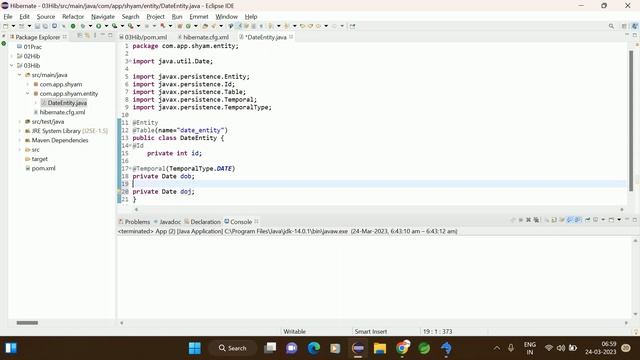Viewport: 640px width, 360px height.
Task: Collapse the 03Hib project node
Action: pos(11,65)
